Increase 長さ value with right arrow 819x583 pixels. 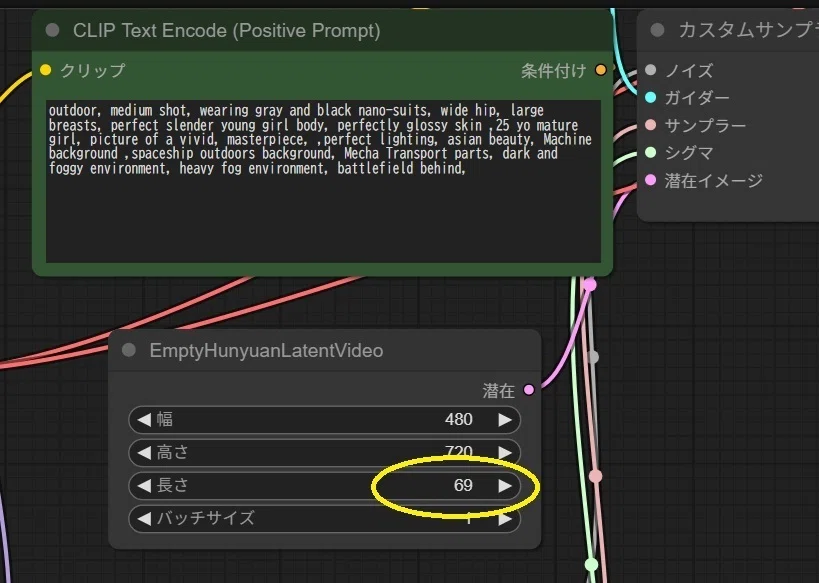click(x=505, y=485)
